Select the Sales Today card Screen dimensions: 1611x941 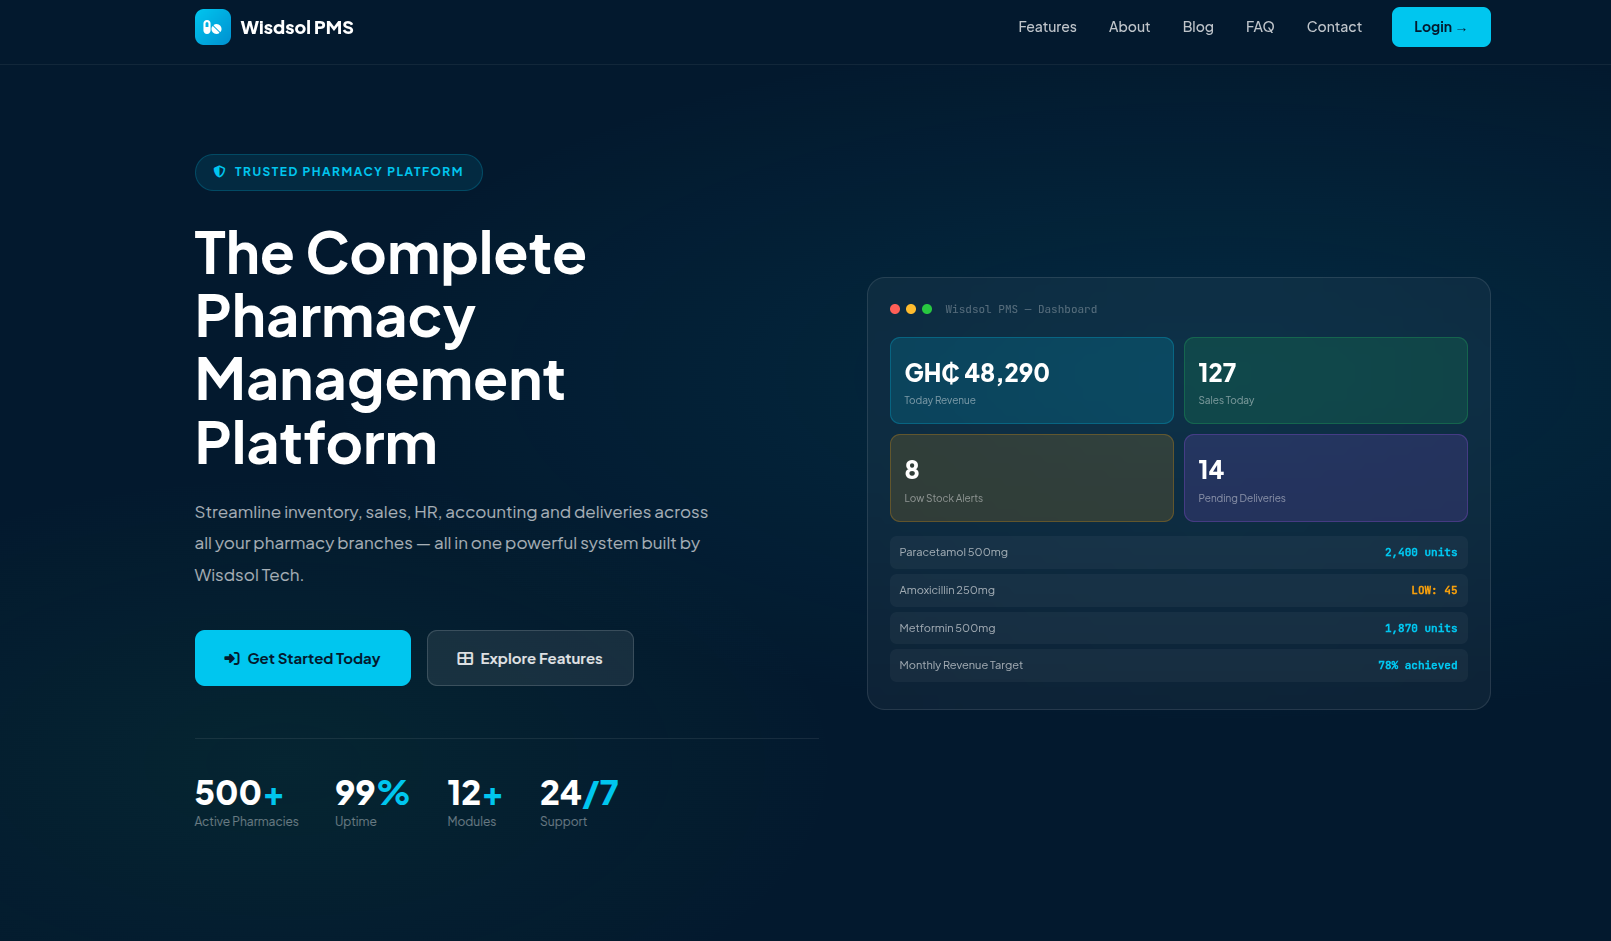(1326, 380)
